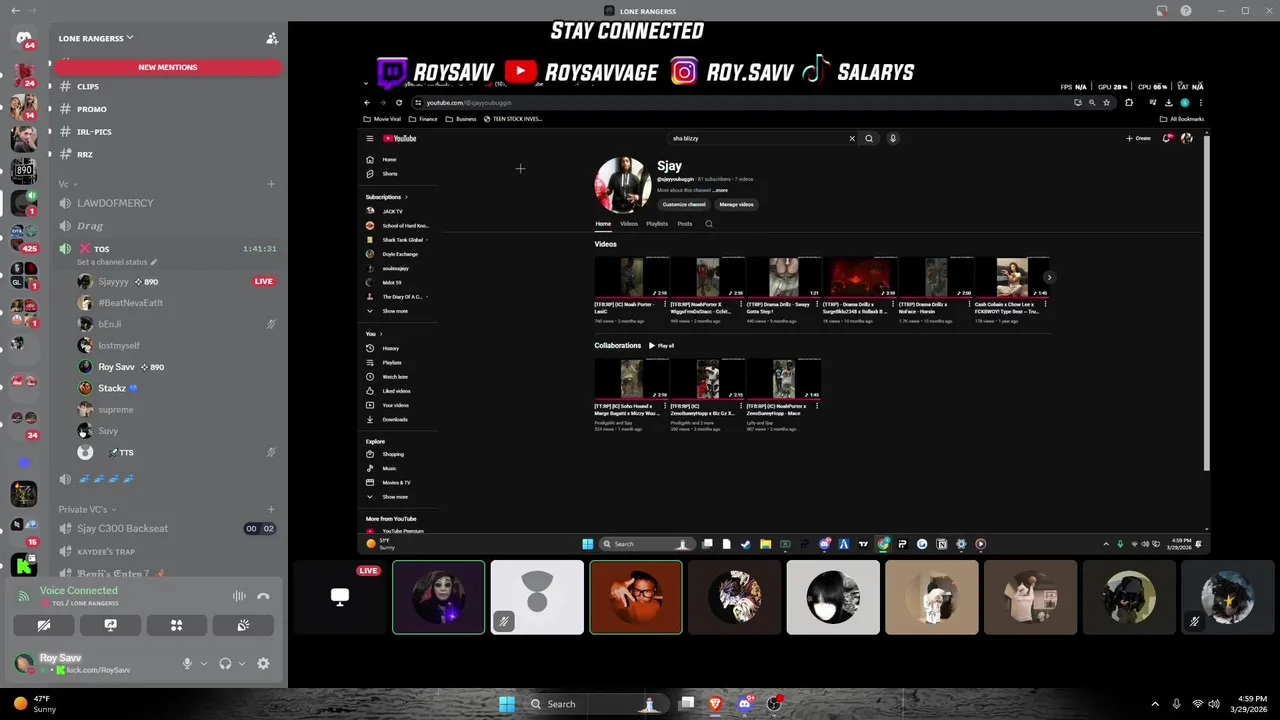Click the Voice Connected signal icon

[24, 596]
